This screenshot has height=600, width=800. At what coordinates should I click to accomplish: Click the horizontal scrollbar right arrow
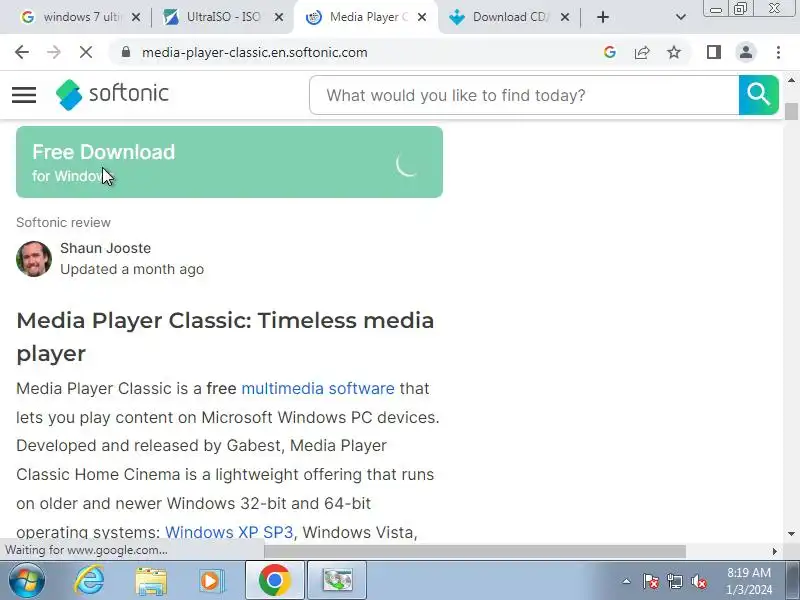[x=774, y=551]
